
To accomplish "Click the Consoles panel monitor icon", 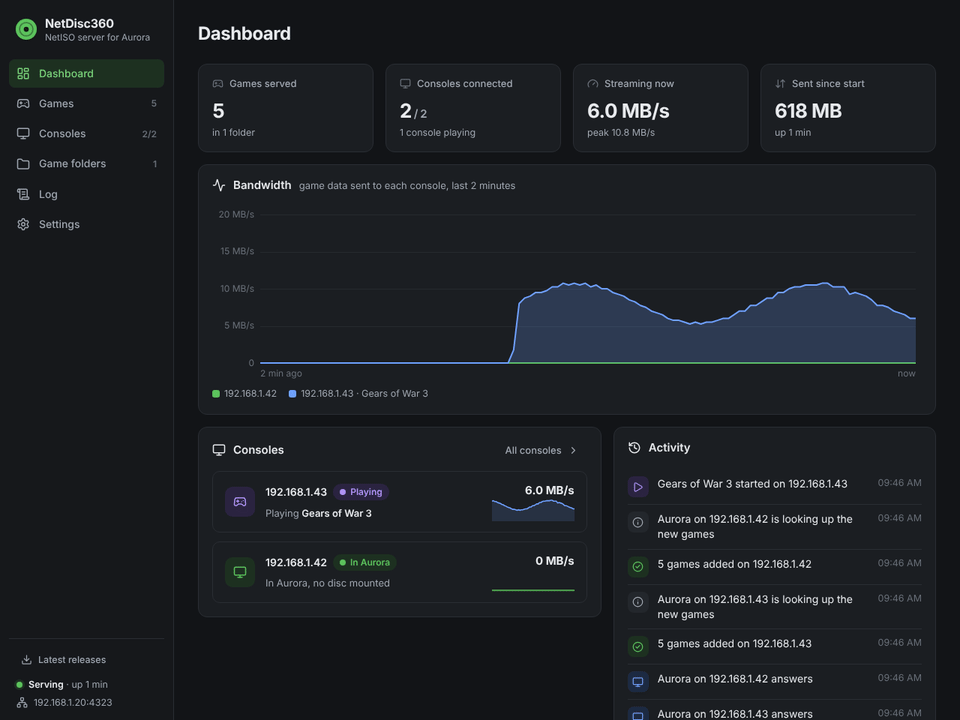I will click(219, 450).
